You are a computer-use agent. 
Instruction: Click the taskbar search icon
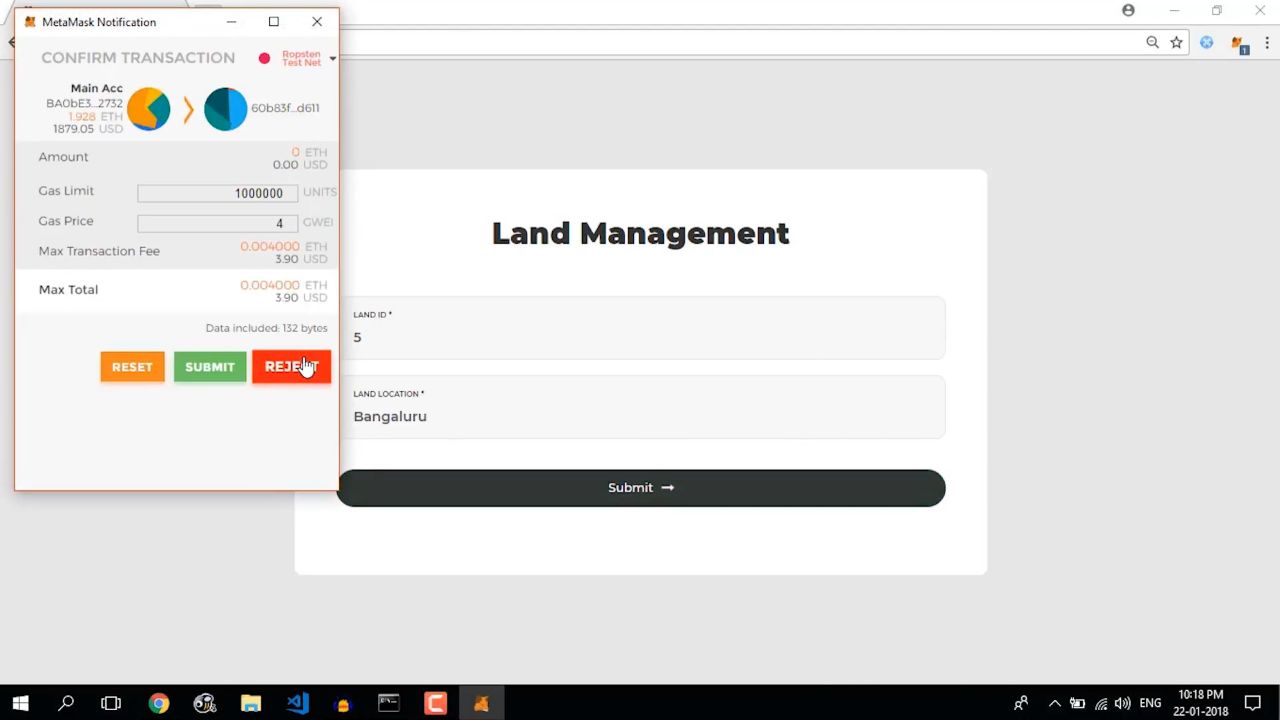pos(66,704)
